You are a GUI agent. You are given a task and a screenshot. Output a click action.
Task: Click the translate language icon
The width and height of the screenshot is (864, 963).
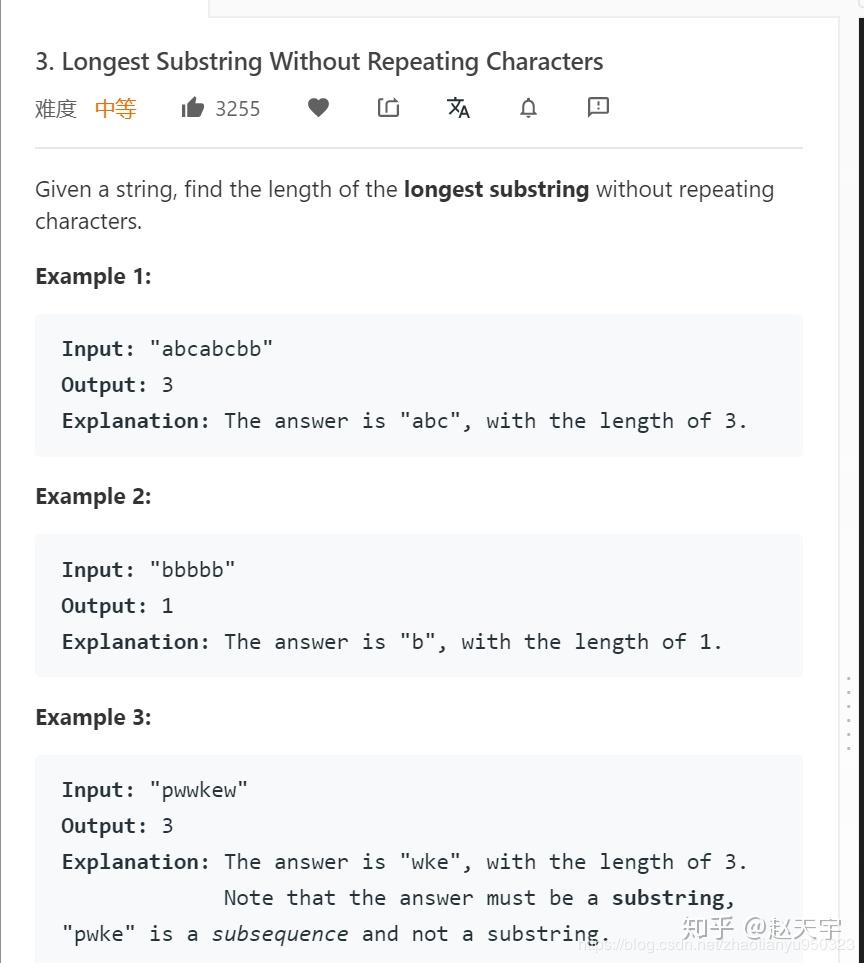pyautogui.click(x=458, y=107)
